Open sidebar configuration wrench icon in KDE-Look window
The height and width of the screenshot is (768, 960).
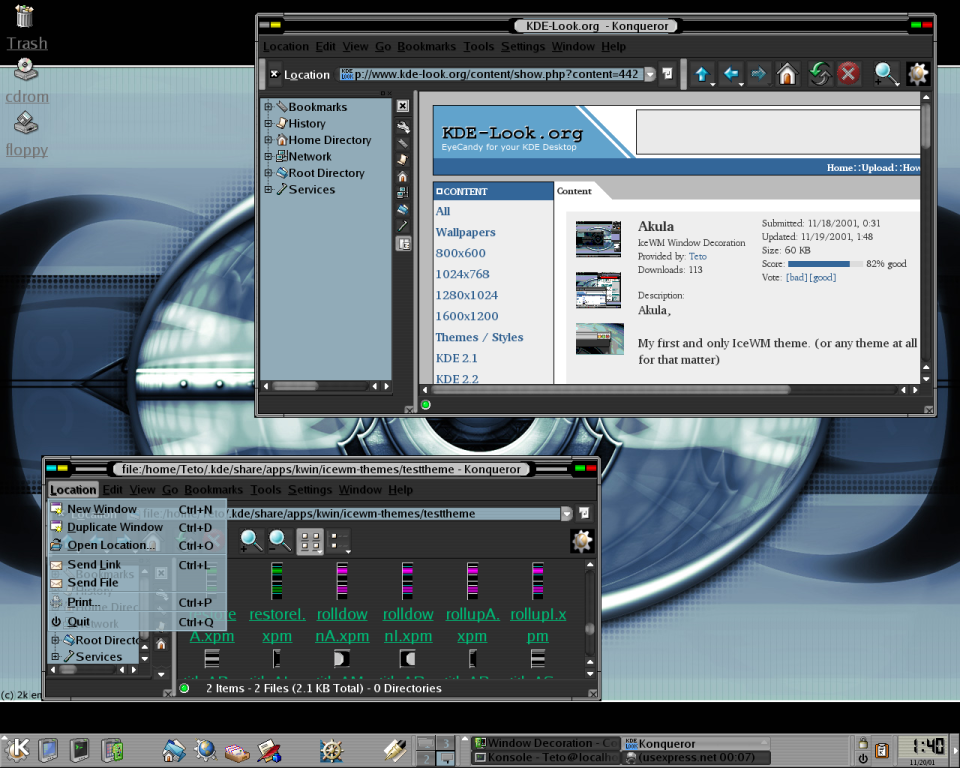(403, 127)
